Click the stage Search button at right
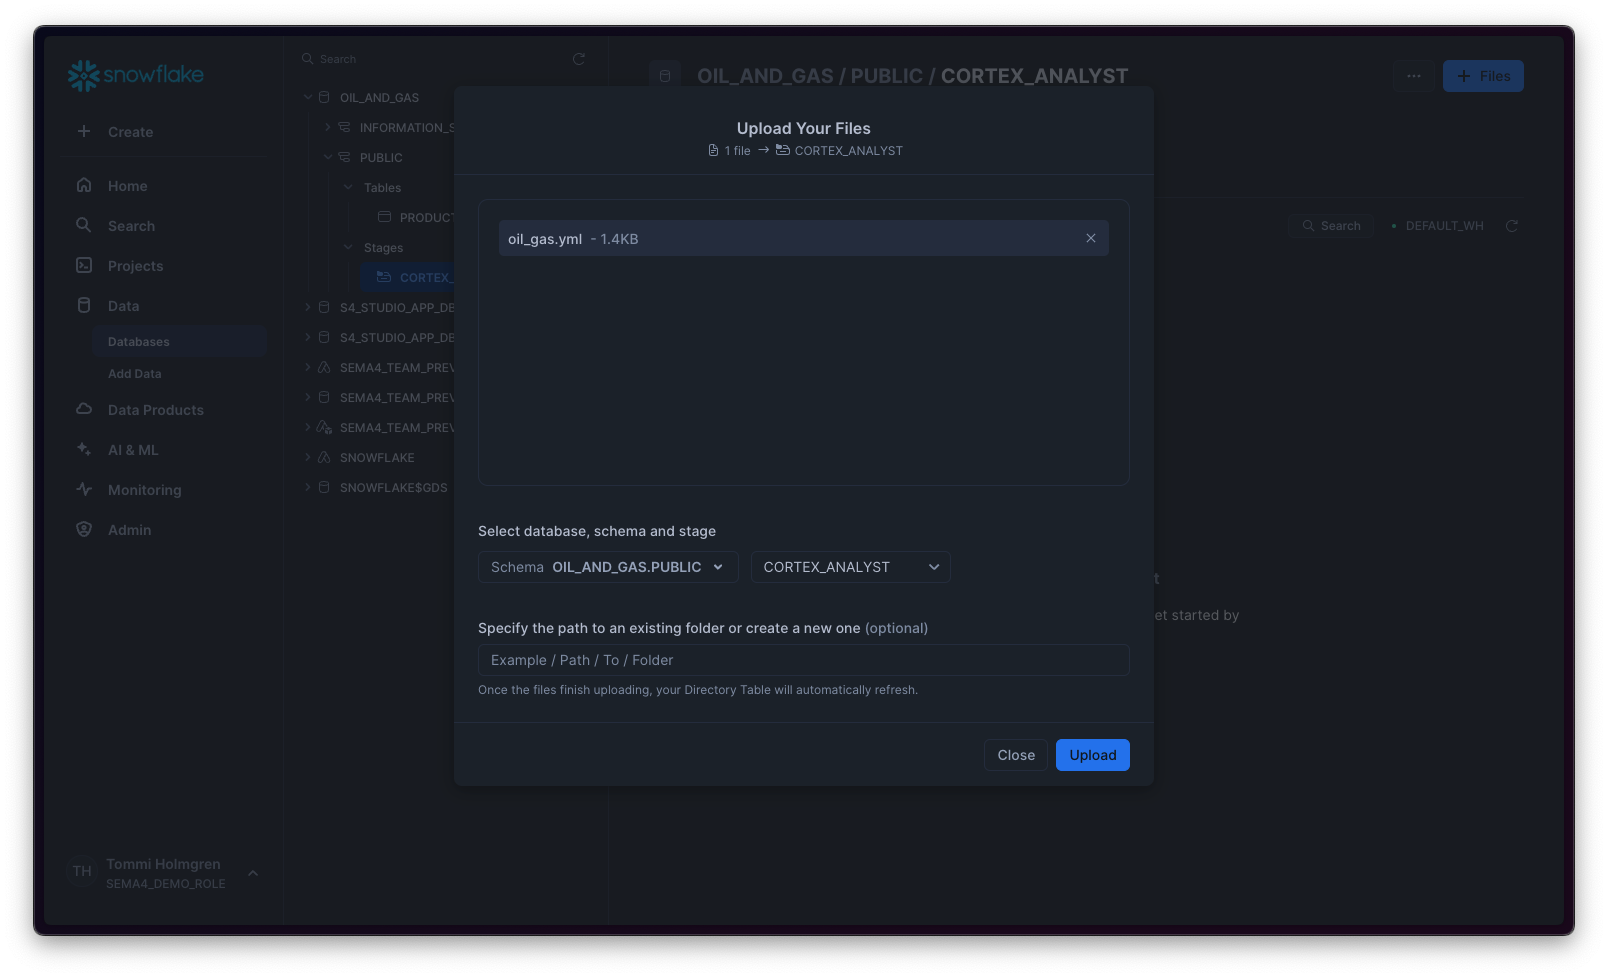This screenshot has height=977, width=1608. [1331, 226]
